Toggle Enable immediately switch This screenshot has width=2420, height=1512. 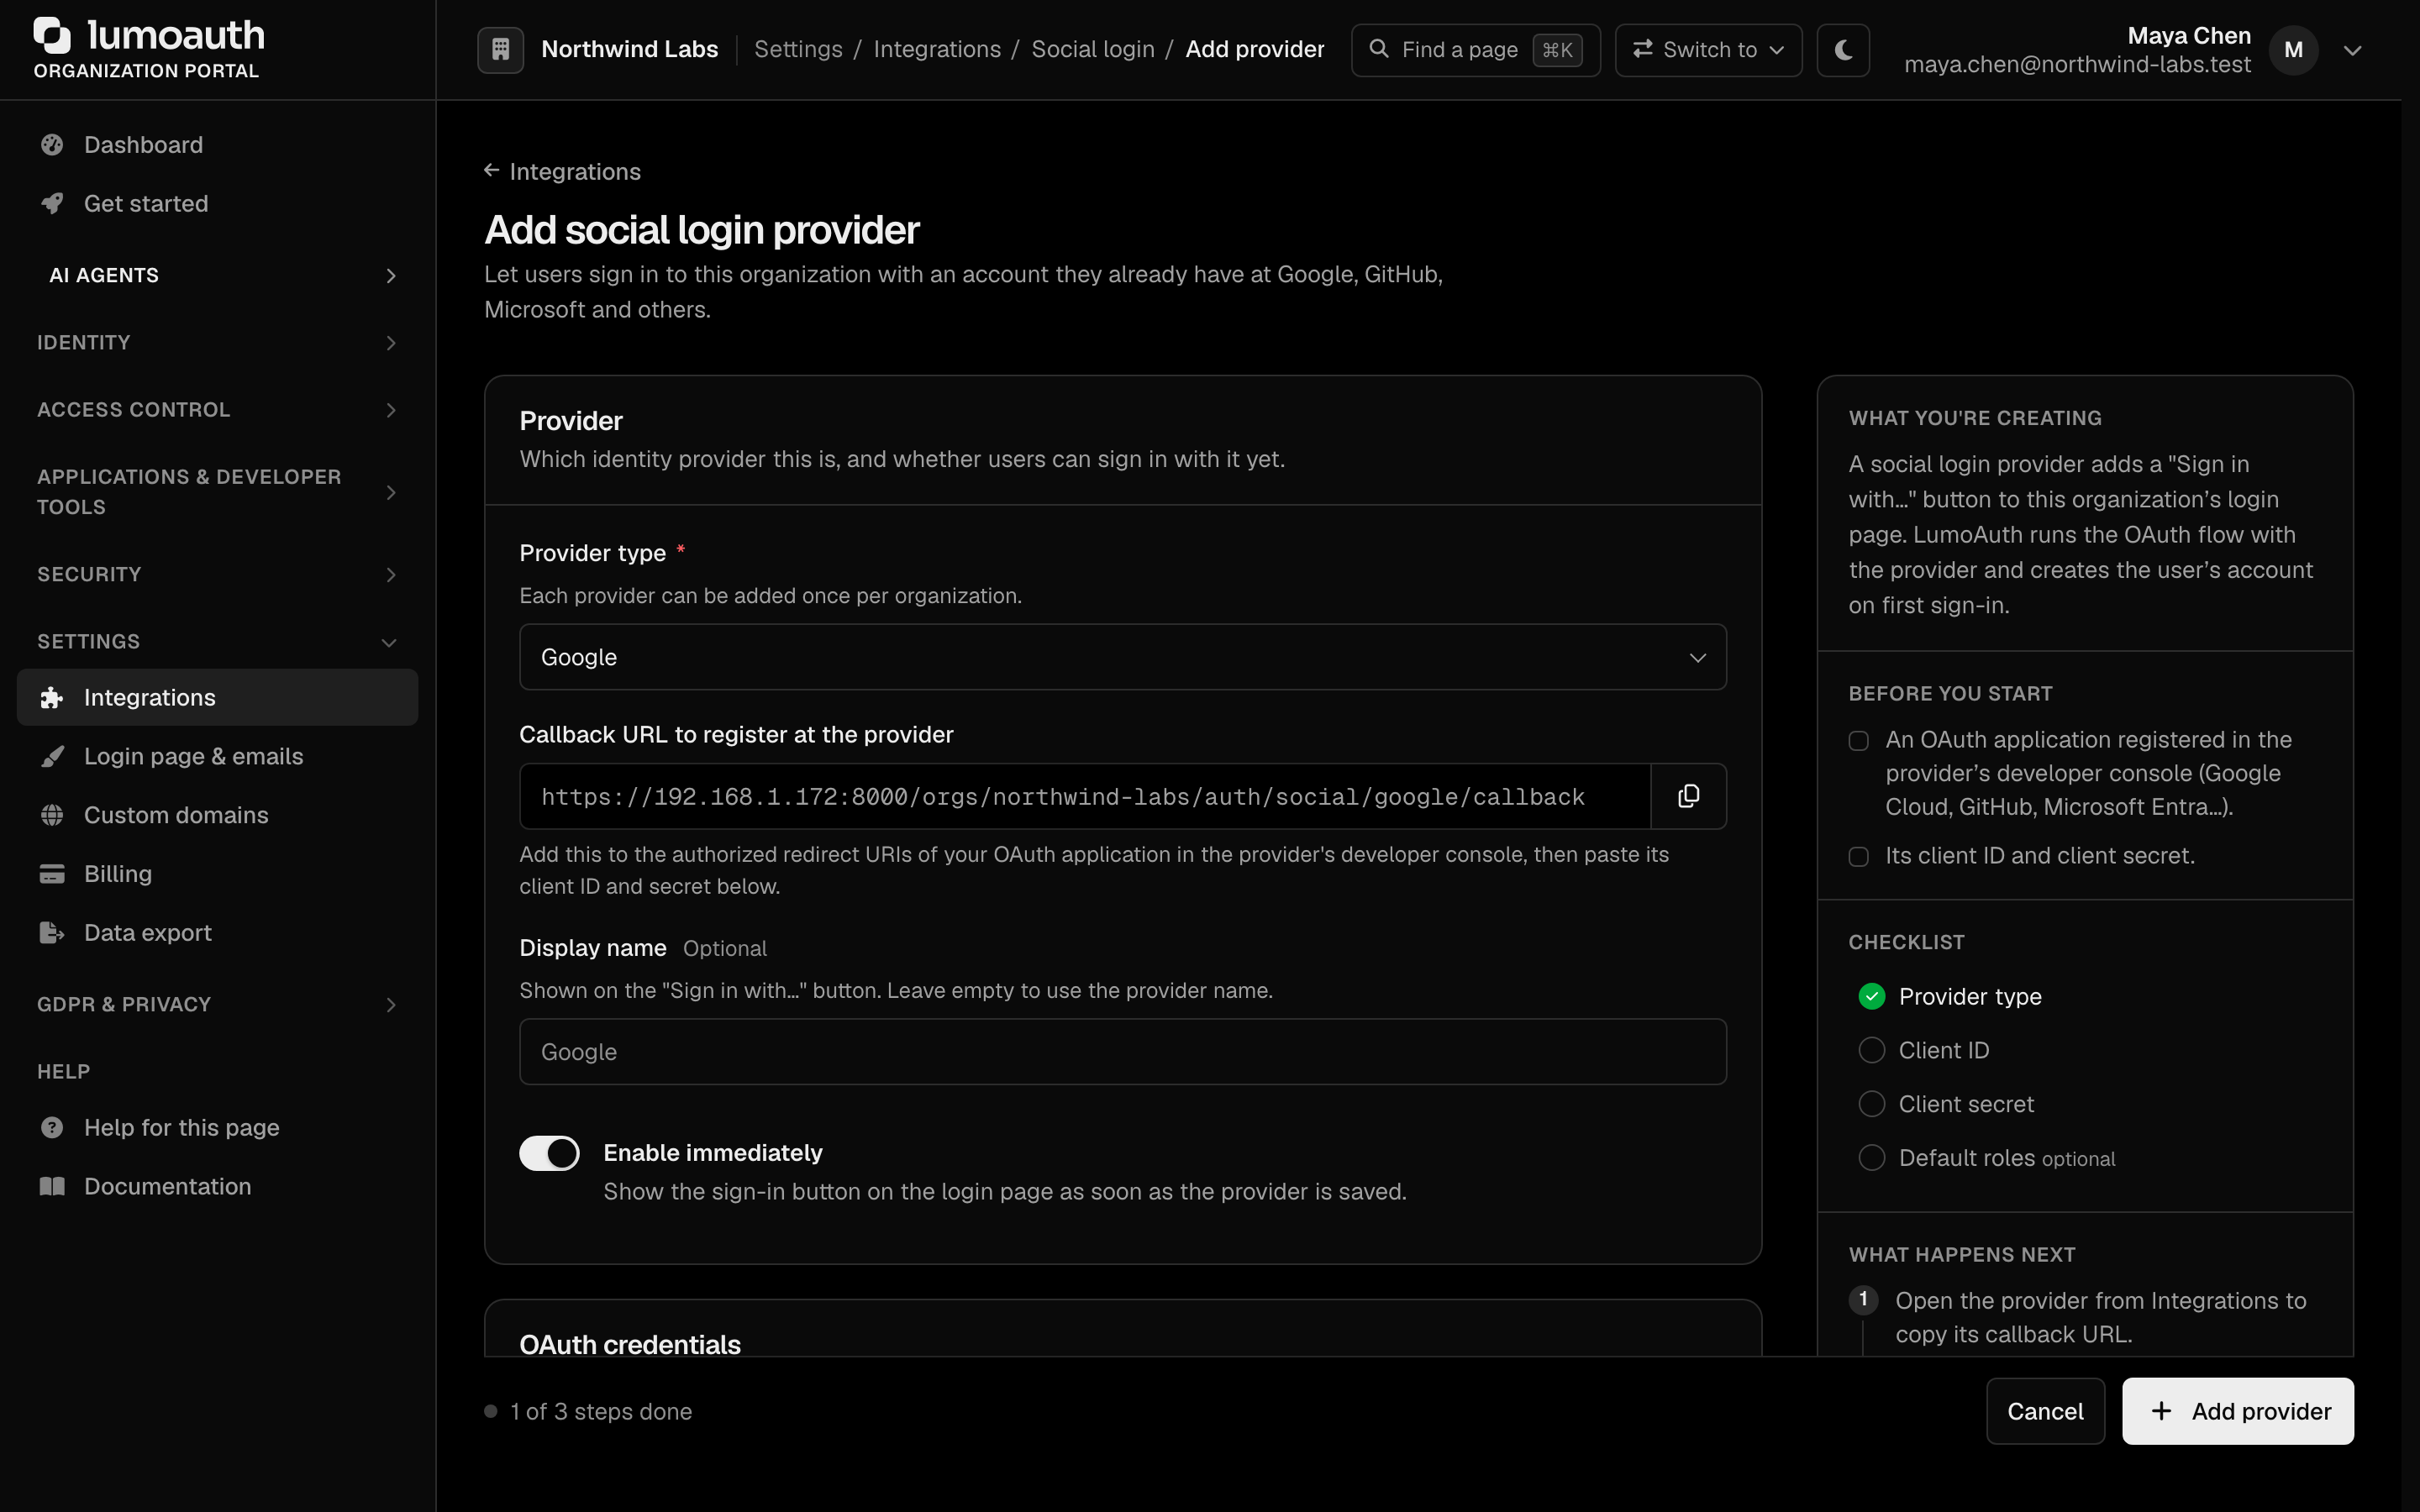click(549, 1153)
